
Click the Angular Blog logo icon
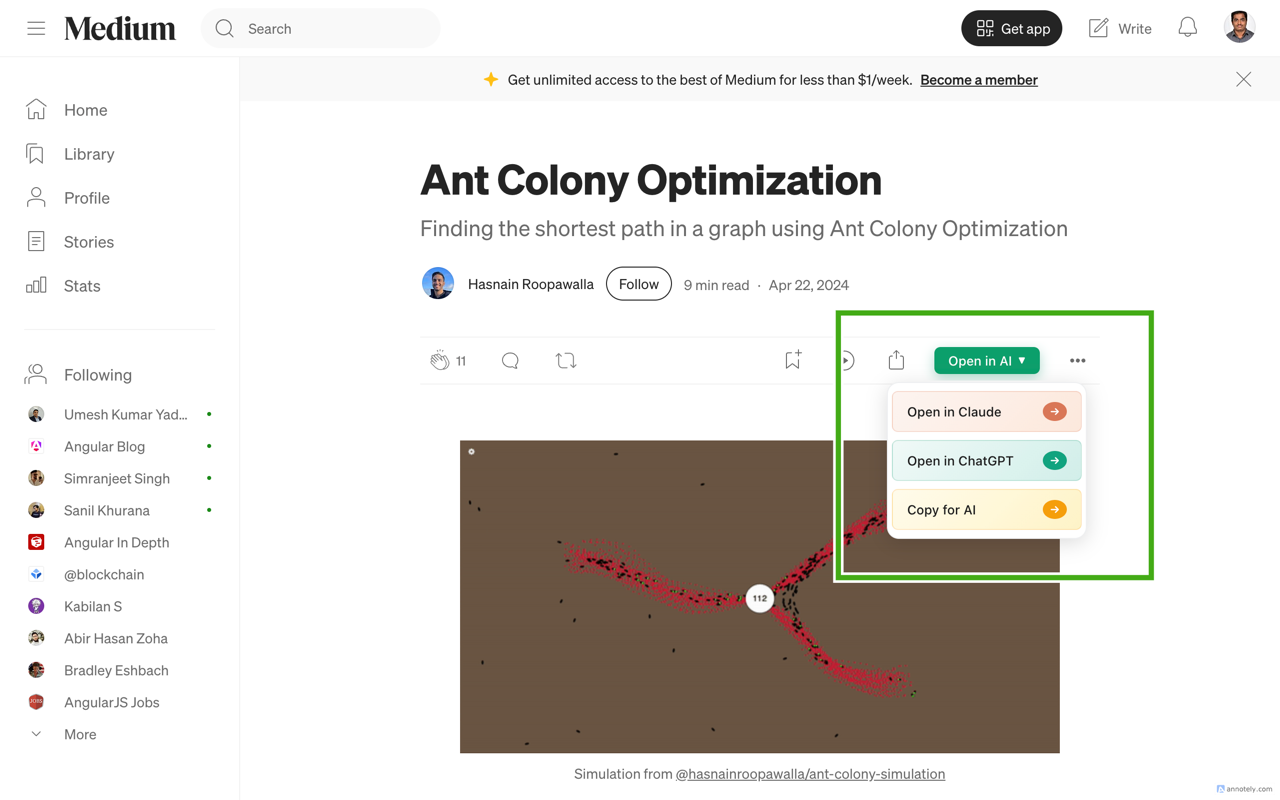pyautogui.click(x=36, y=446)
